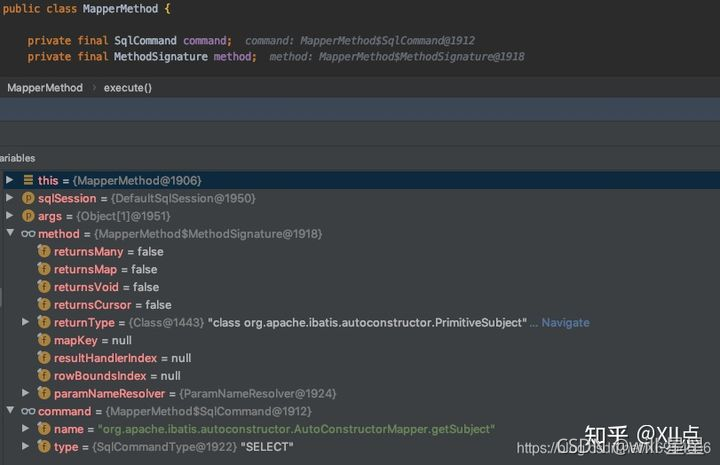Viewport: 720px width, 465px height.
Task: Collapse the command variable node
Action: click(x=10, y=410)
